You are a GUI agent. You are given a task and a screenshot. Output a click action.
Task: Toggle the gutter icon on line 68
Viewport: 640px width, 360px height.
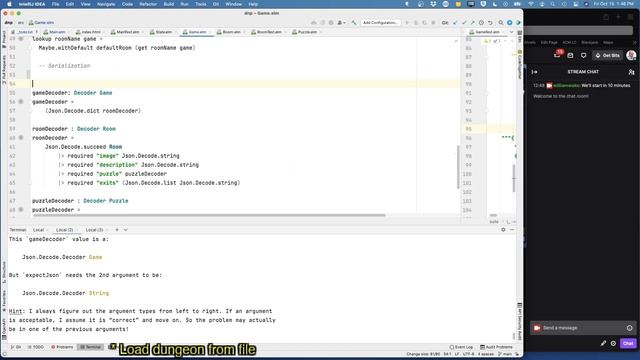click(x=21, y=209)
